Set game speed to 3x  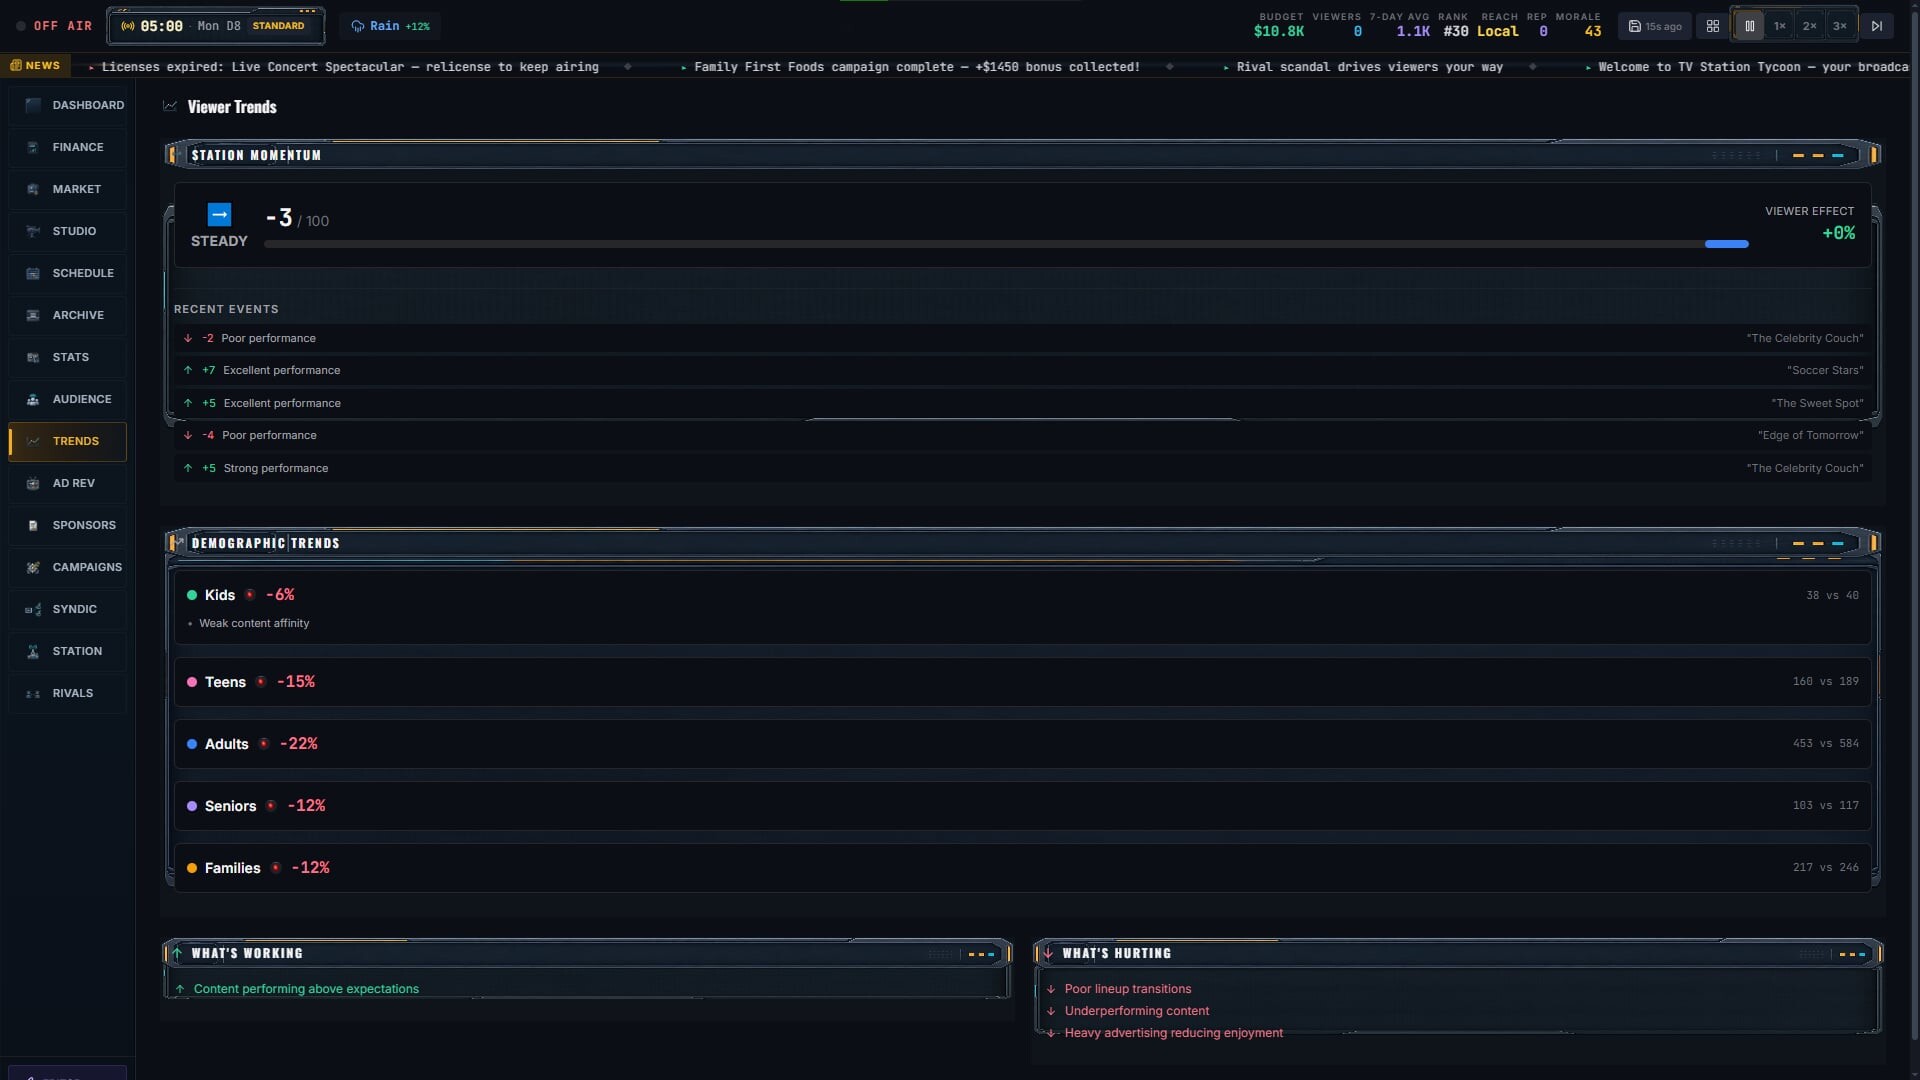click(1839, 26)
